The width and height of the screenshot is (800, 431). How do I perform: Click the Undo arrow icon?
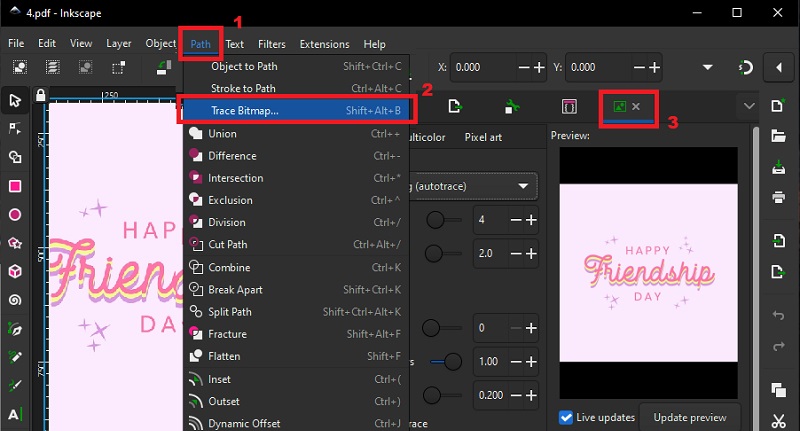pos(778,316)
